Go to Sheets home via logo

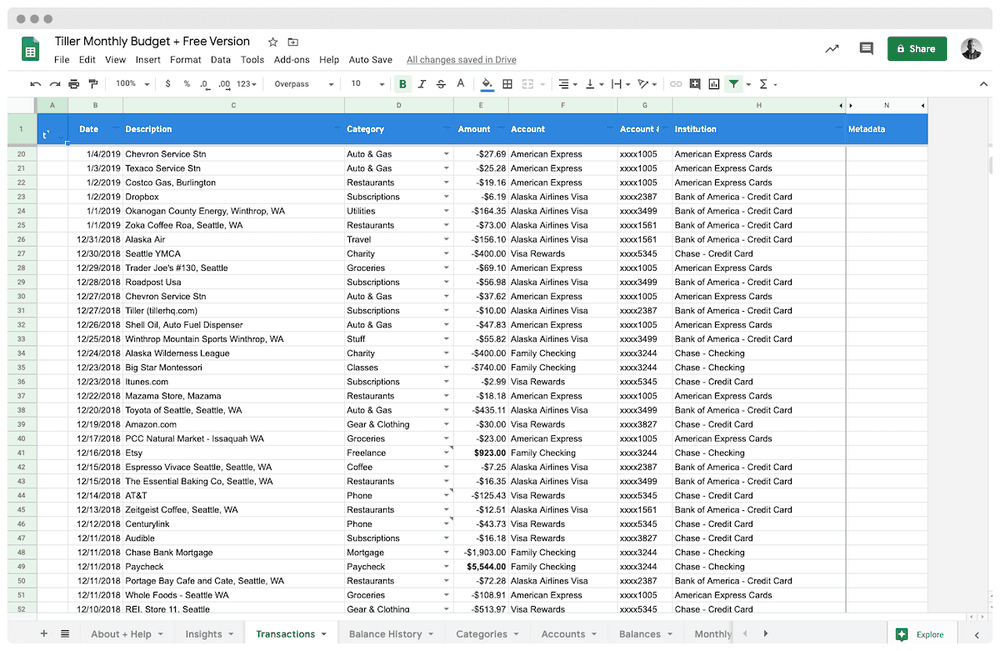[31, 49]
